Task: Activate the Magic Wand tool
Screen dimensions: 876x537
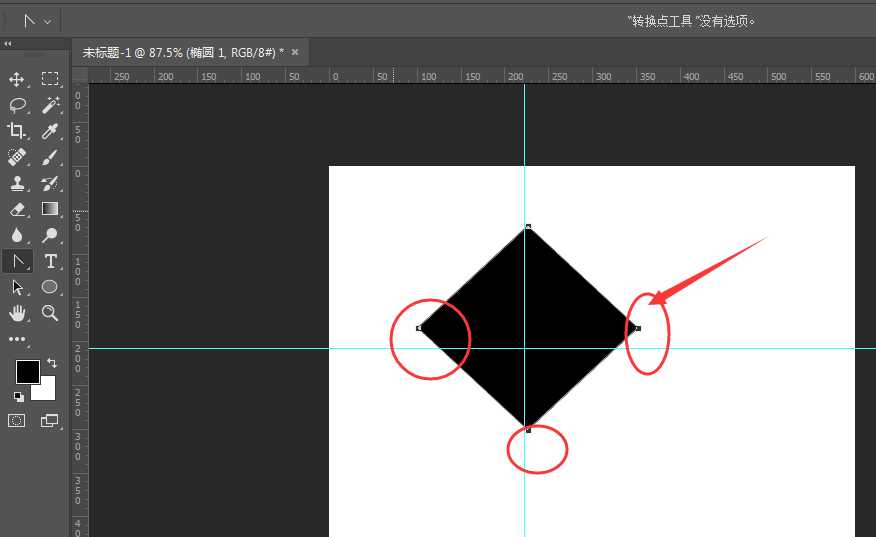Action: point(50,105)
